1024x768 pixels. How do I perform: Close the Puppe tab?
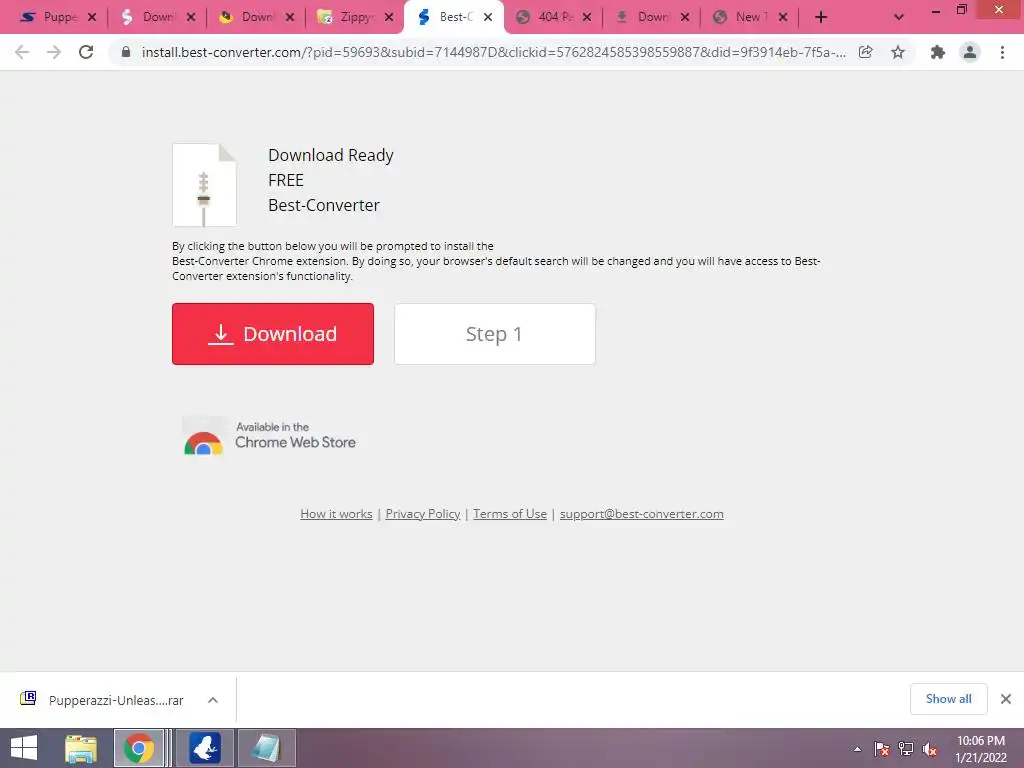click(92, 18)
